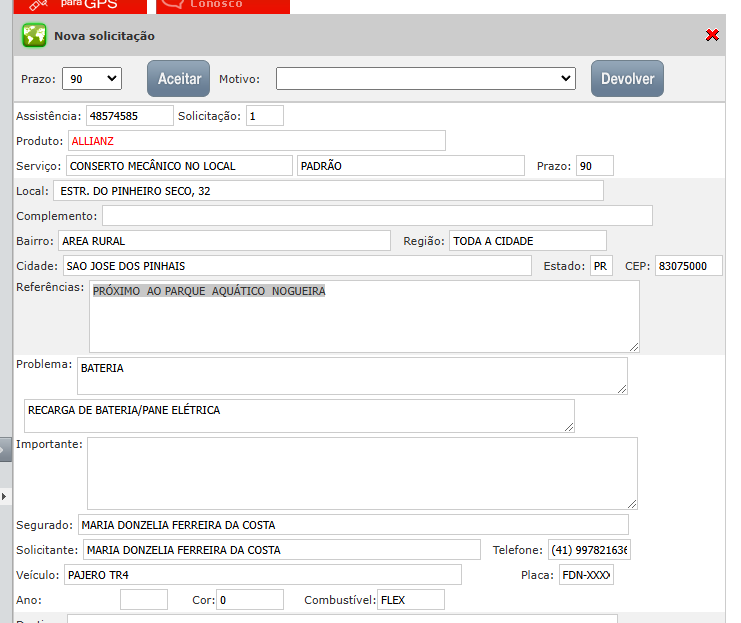Click the gray sidebar collapse handle
741x623 pixels.
[x=5, y=450]
